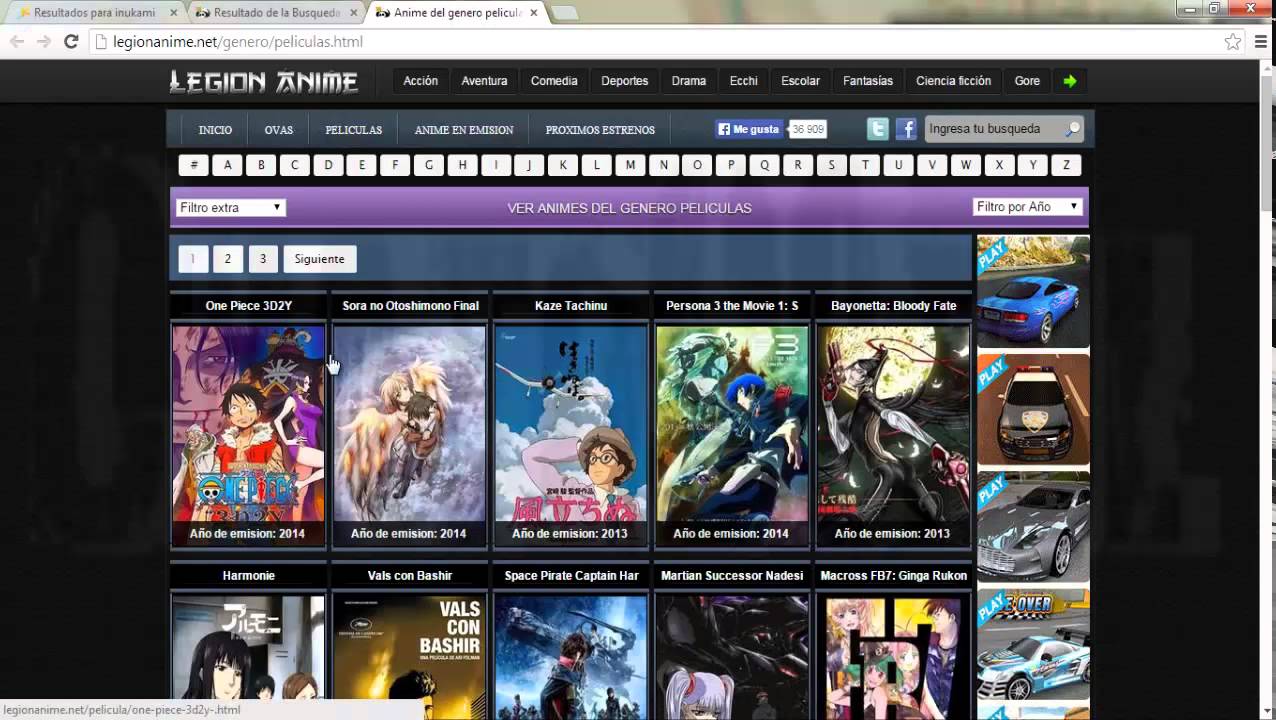Open the blue sports car game ad
The height and width of the screenshot is (720, 1276).
(x=1033, y=291)
